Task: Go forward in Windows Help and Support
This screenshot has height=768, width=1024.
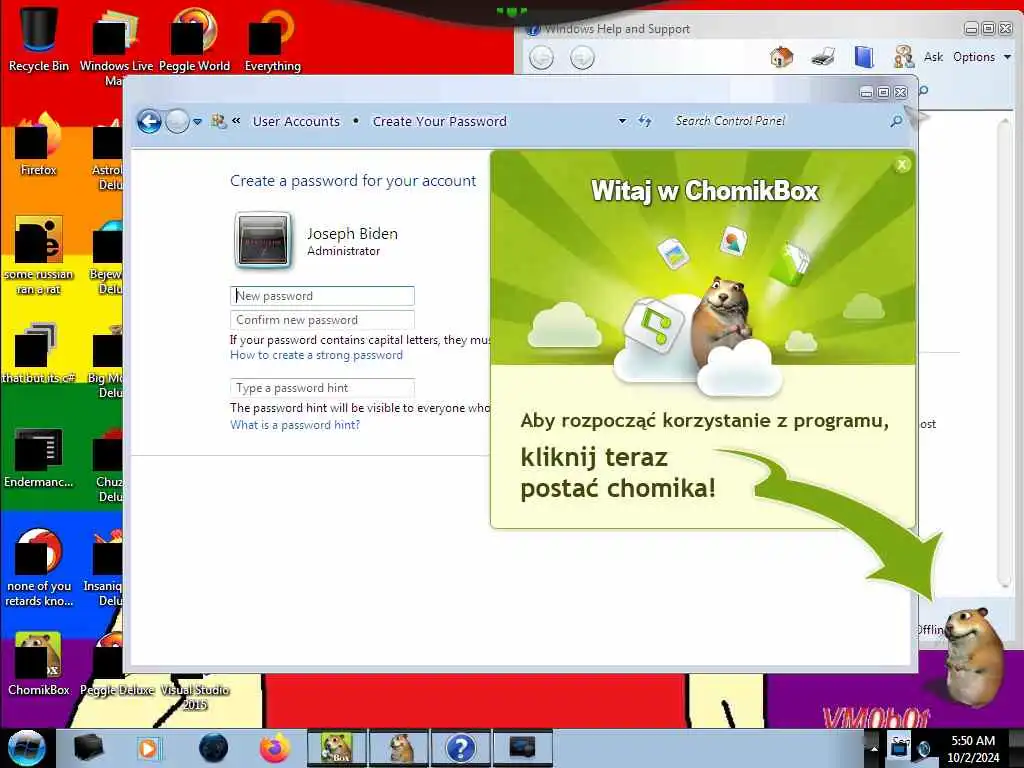Action: tap(582, 58)
